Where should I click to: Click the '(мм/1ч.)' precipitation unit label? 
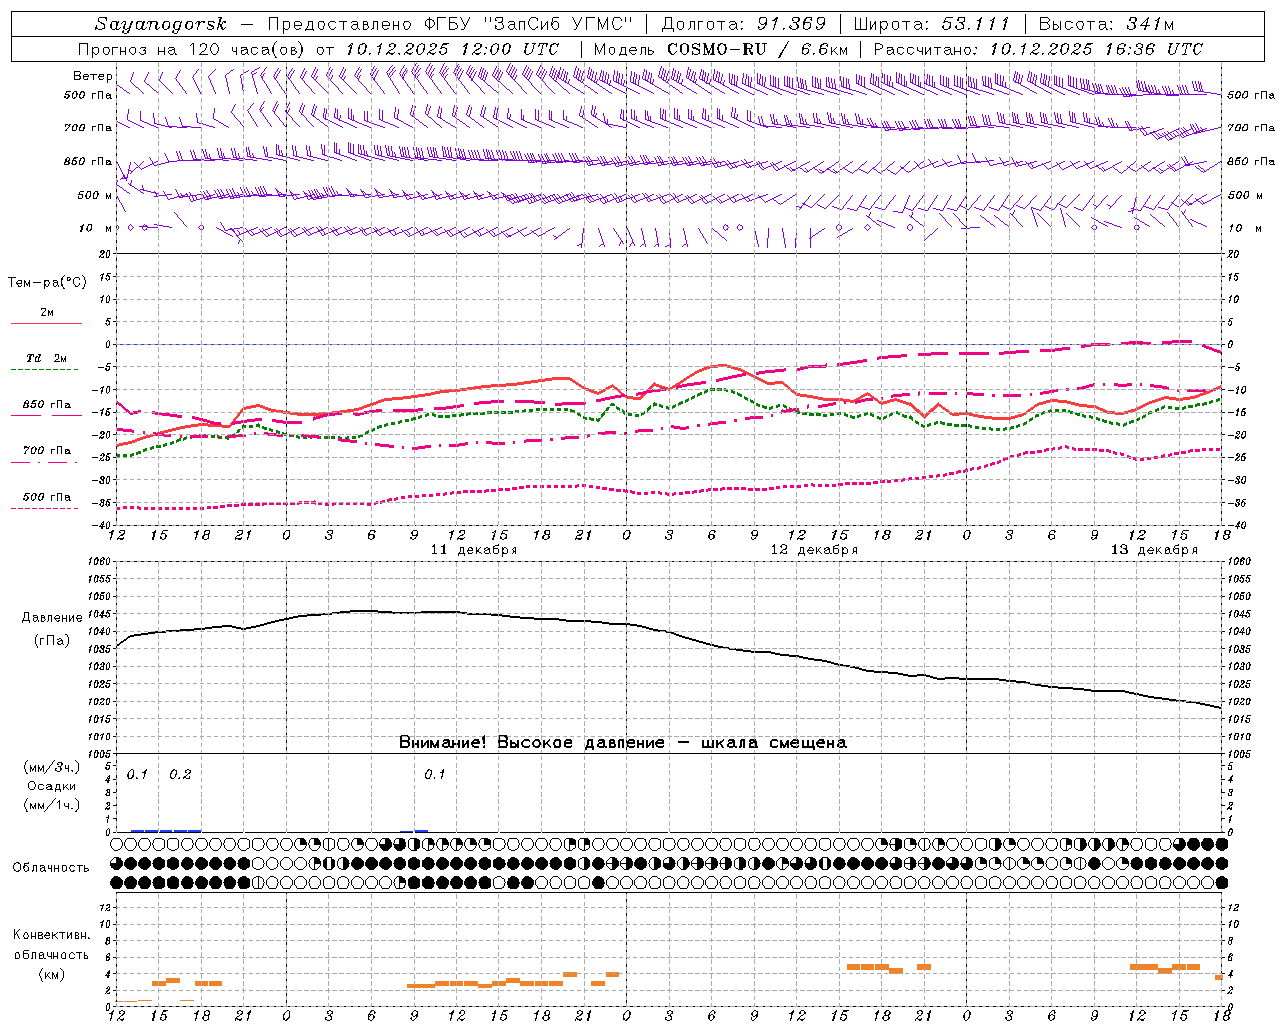coord(52,805)
